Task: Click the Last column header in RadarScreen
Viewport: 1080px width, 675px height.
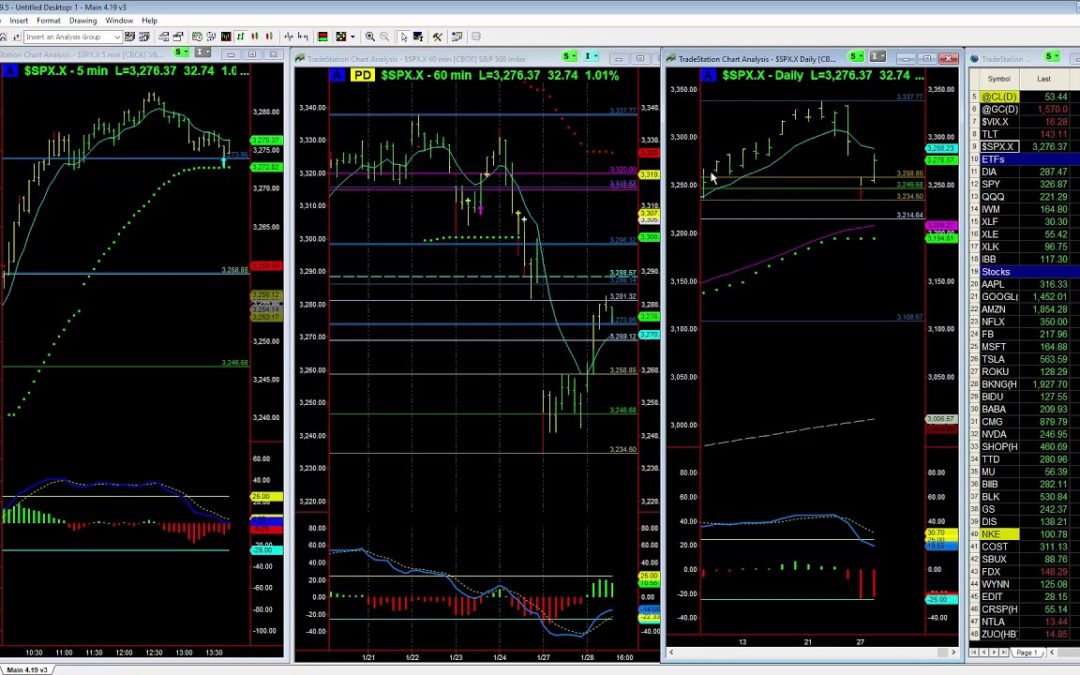Action: point(1044,79)
